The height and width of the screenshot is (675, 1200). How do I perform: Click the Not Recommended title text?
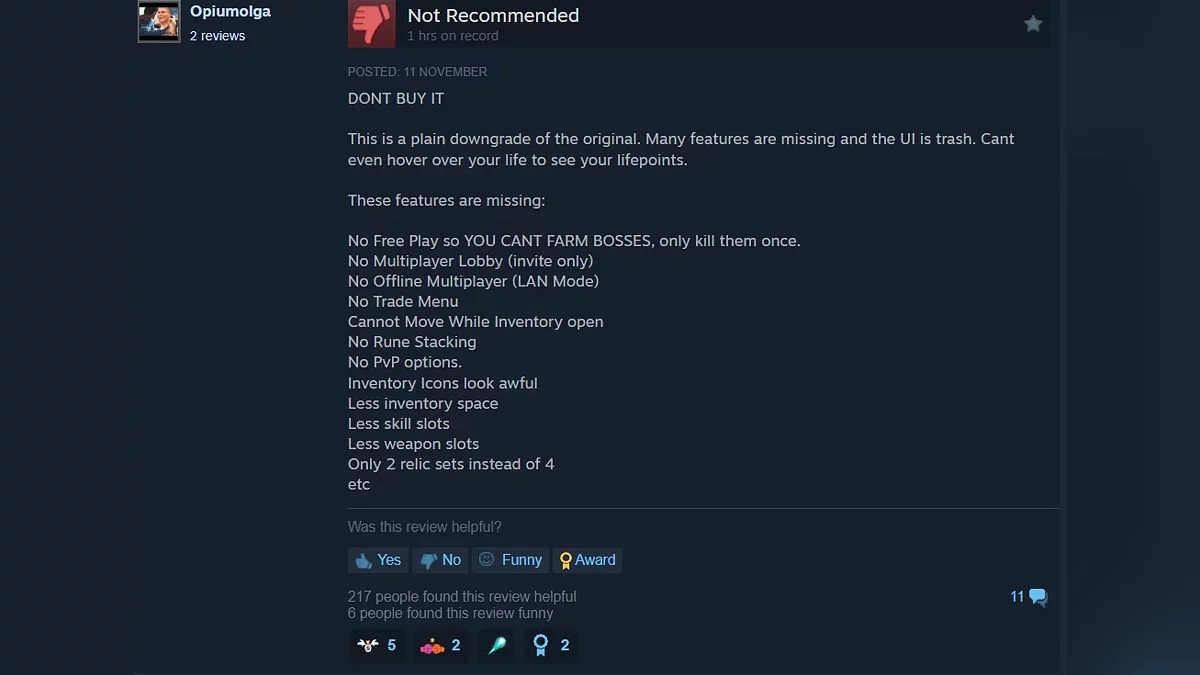(493, 15)
